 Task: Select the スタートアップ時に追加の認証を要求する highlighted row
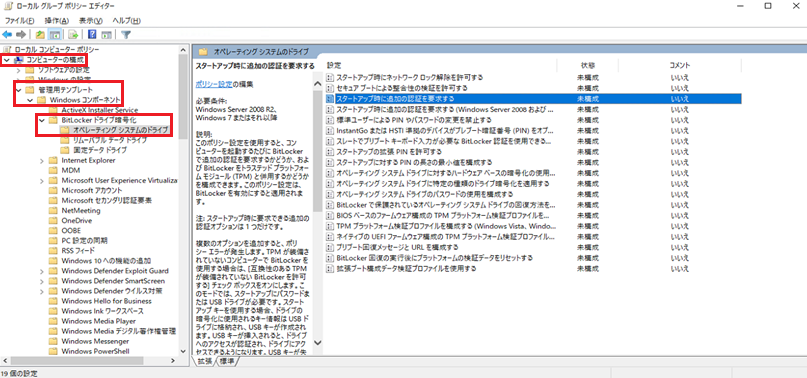click(x=533, y=98)
